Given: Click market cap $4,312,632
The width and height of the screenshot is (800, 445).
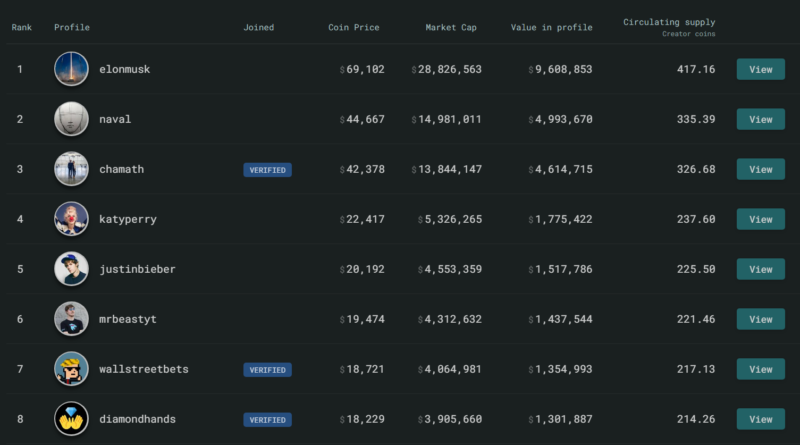Looking at the screenshot, I should tap(449, 319).
